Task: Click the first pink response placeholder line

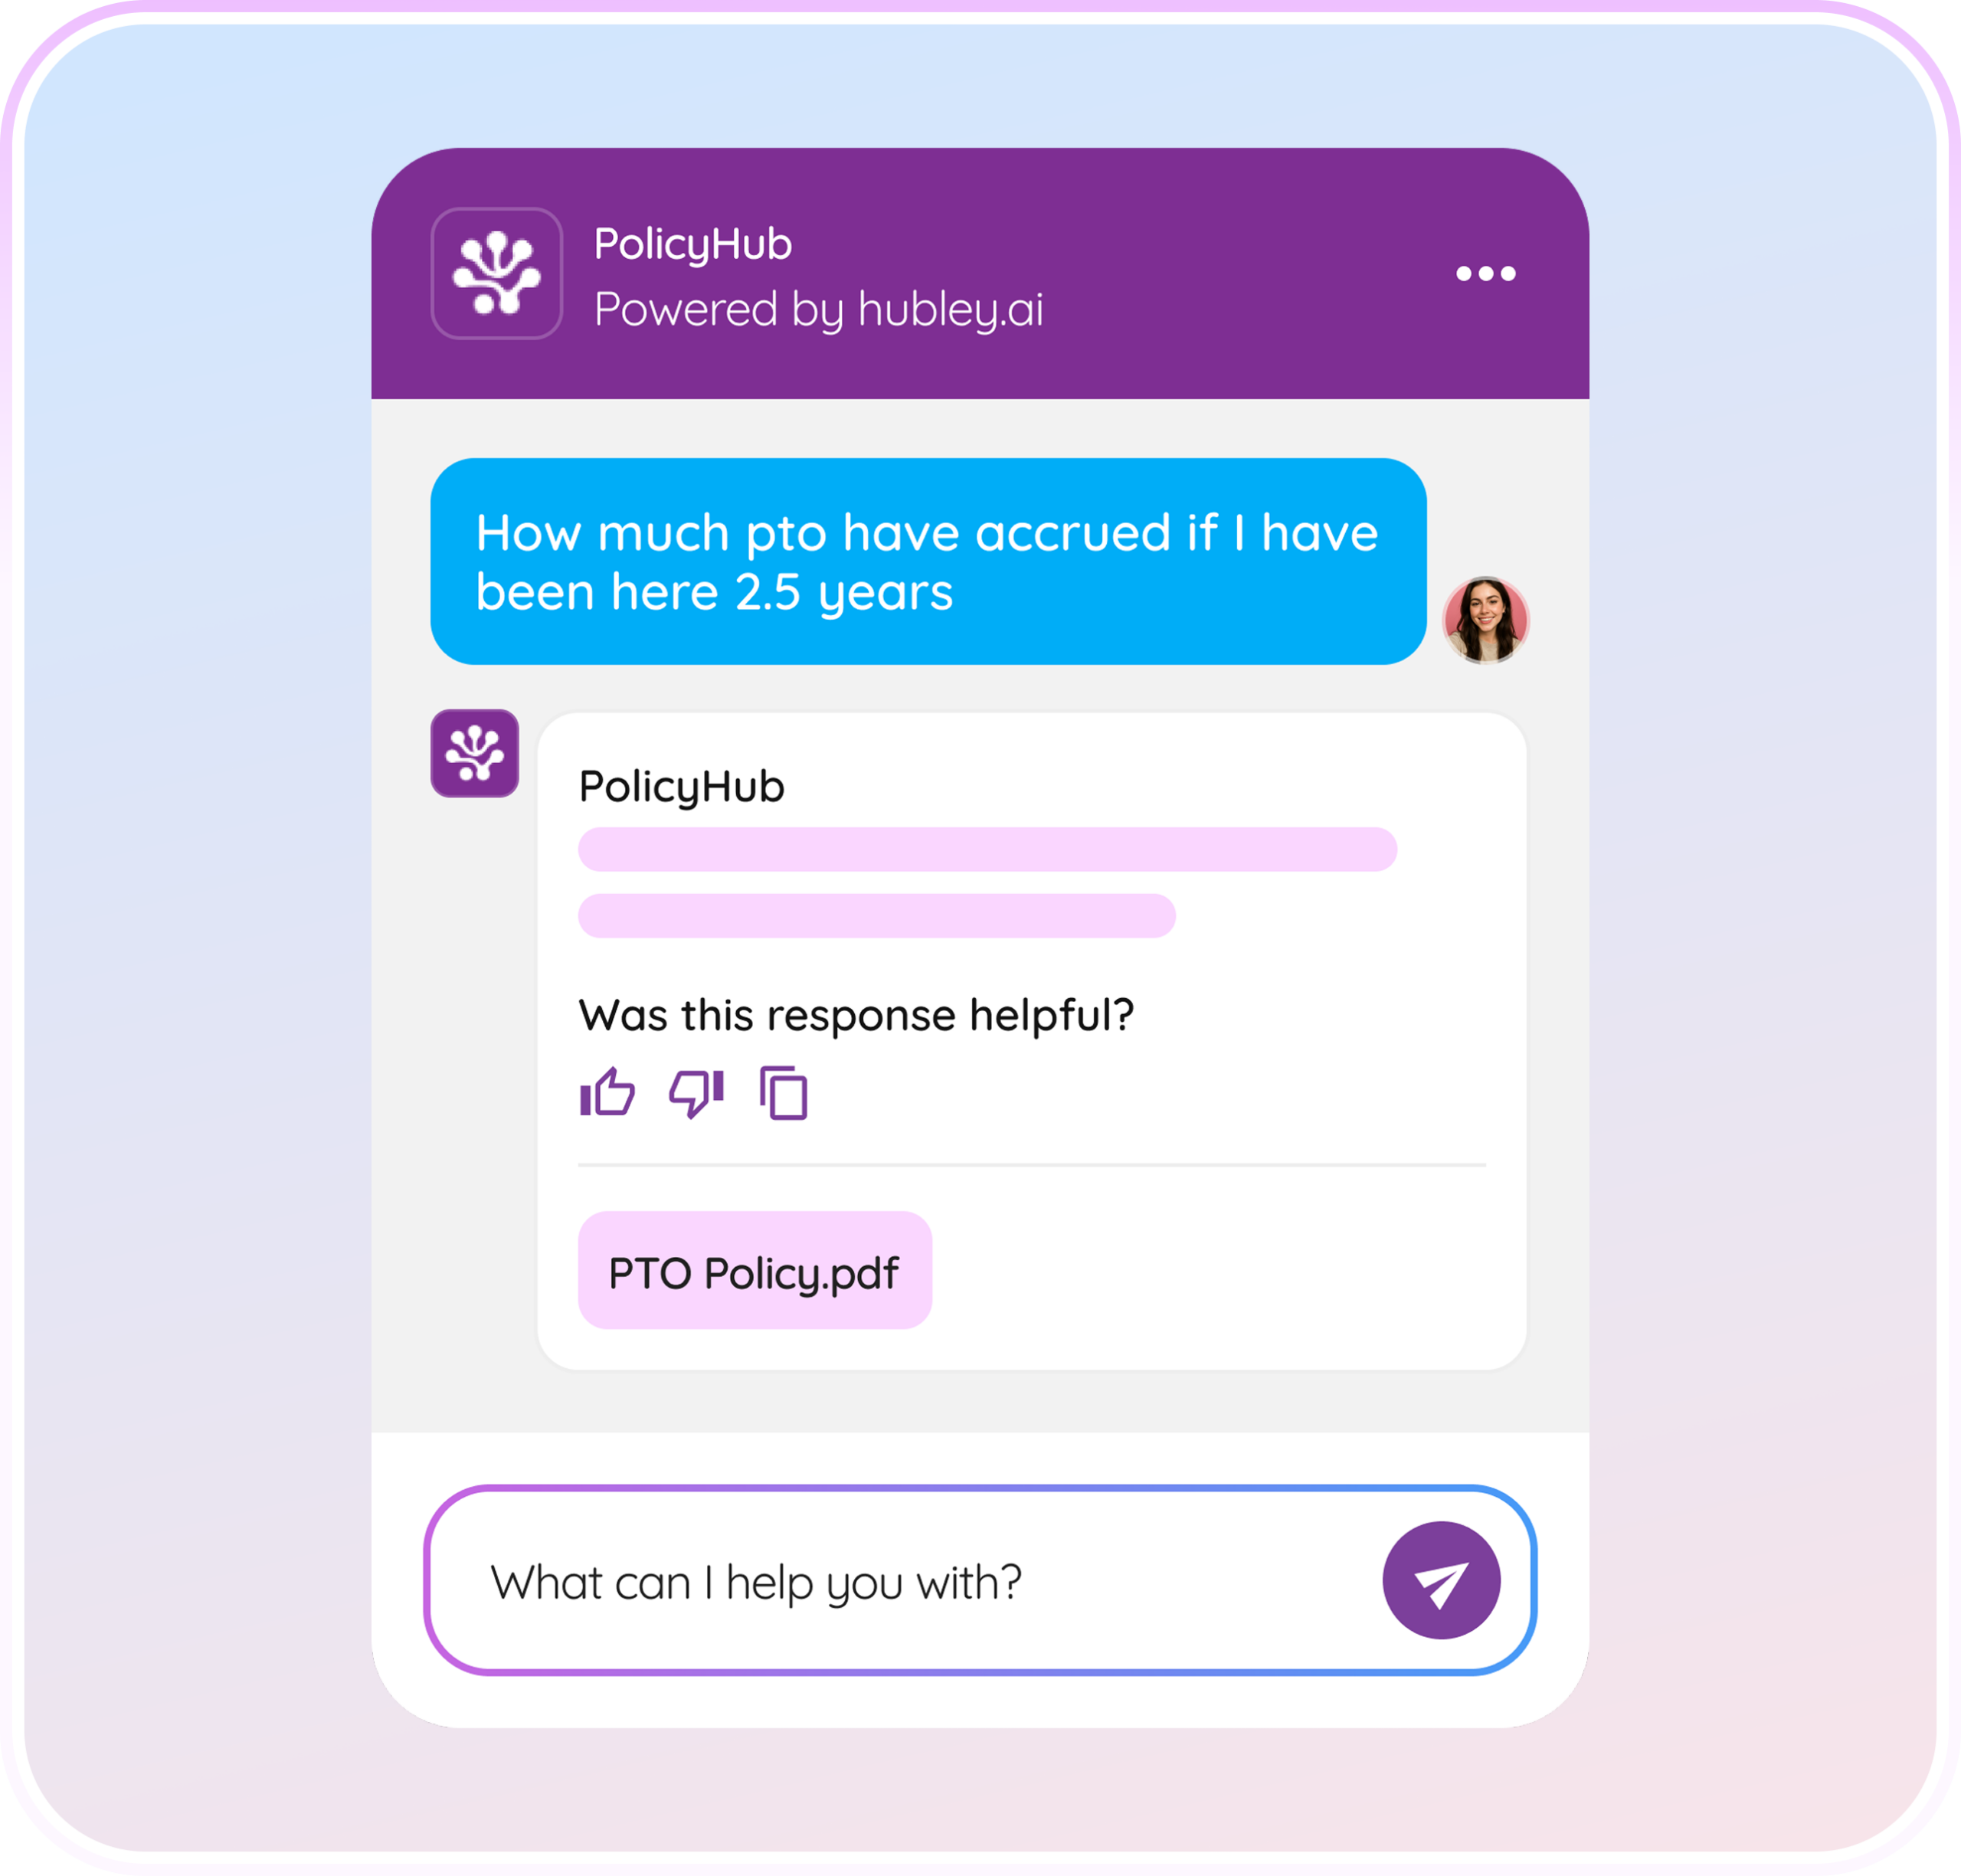Action: tap(987, 849)
